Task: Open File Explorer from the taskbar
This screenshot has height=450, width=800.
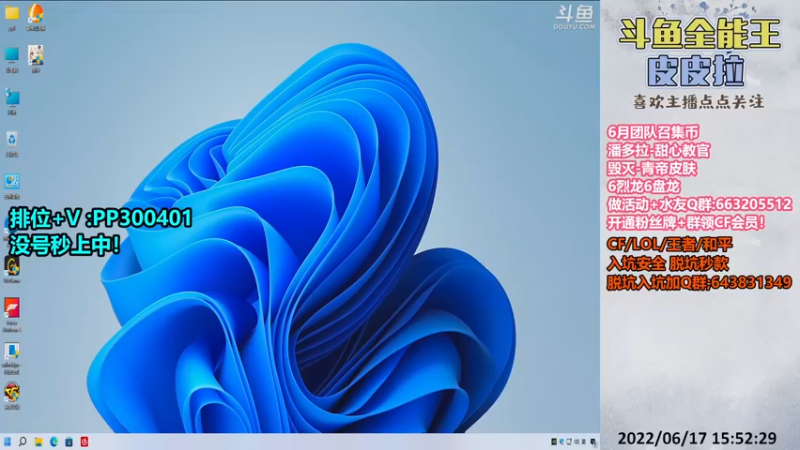Action: coord(38,442)
